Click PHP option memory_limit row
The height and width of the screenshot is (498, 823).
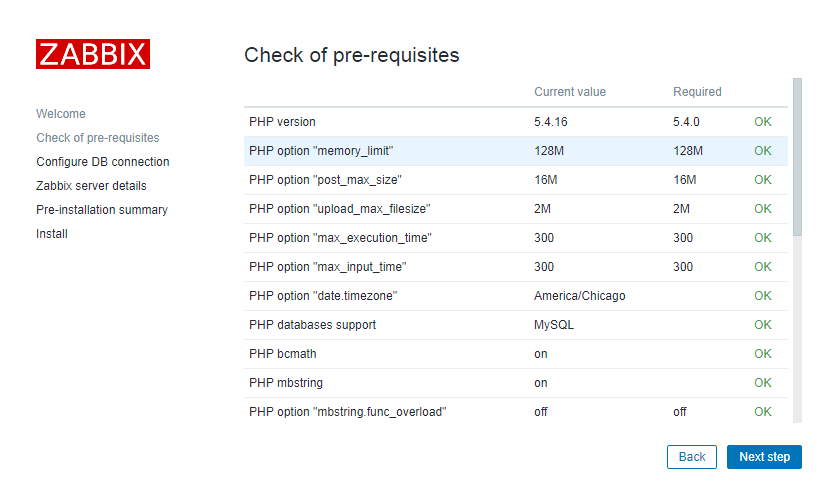(x=321, y=151)
